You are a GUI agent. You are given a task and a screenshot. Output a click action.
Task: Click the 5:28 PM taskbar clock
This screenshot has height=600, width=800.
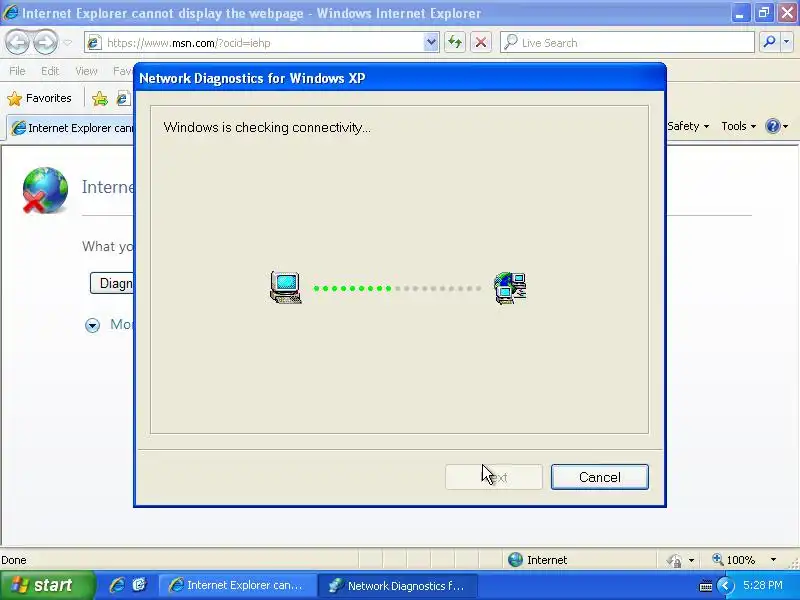pos(763,585)
